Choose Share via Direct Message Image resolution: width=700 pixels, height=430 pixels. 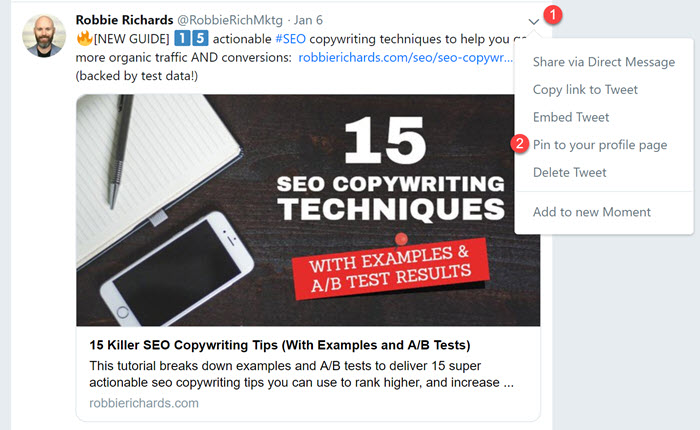point(603,62)
